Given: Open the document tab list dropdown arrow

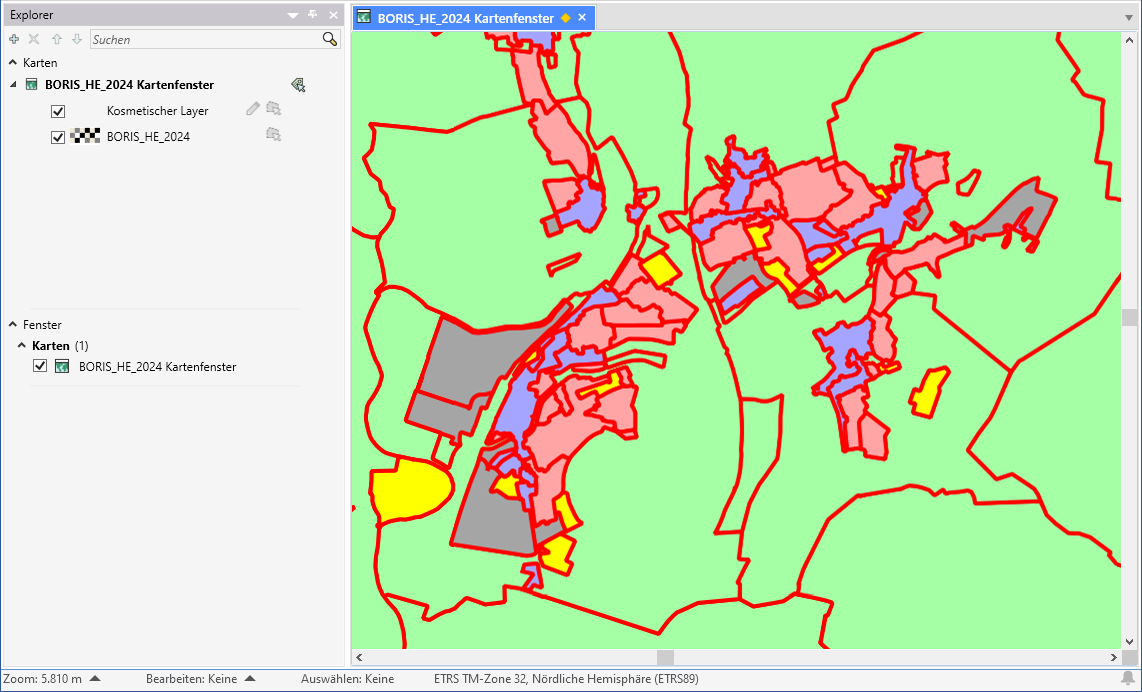Looking at the screenshot, I should coord(1129,18).
